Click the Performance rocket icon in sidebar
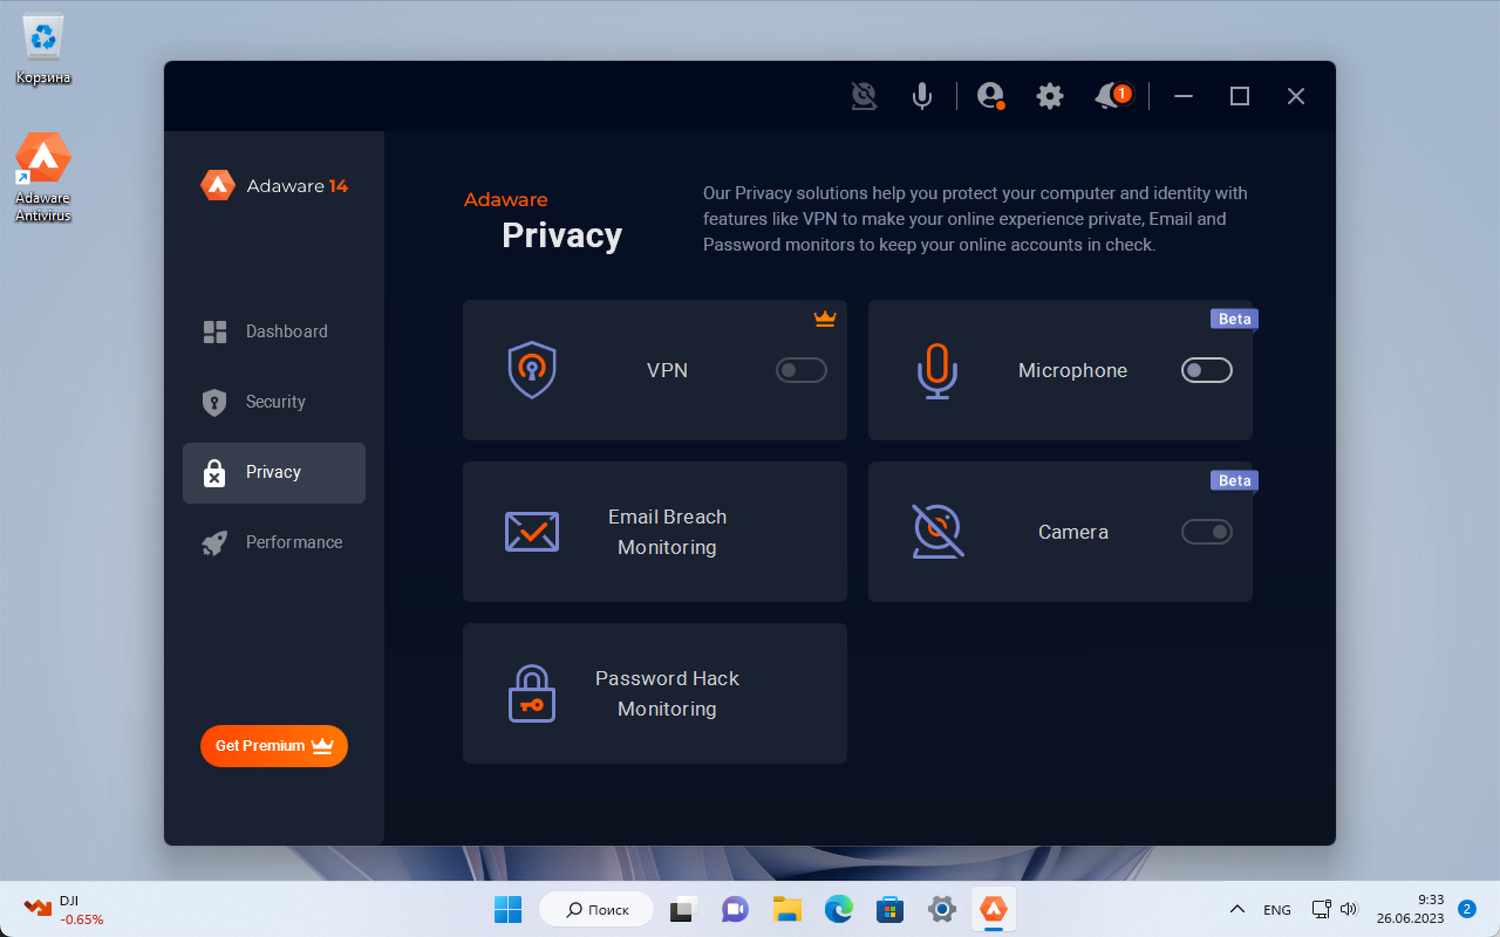Screen dimensions: 1500x937 (214, 542)
